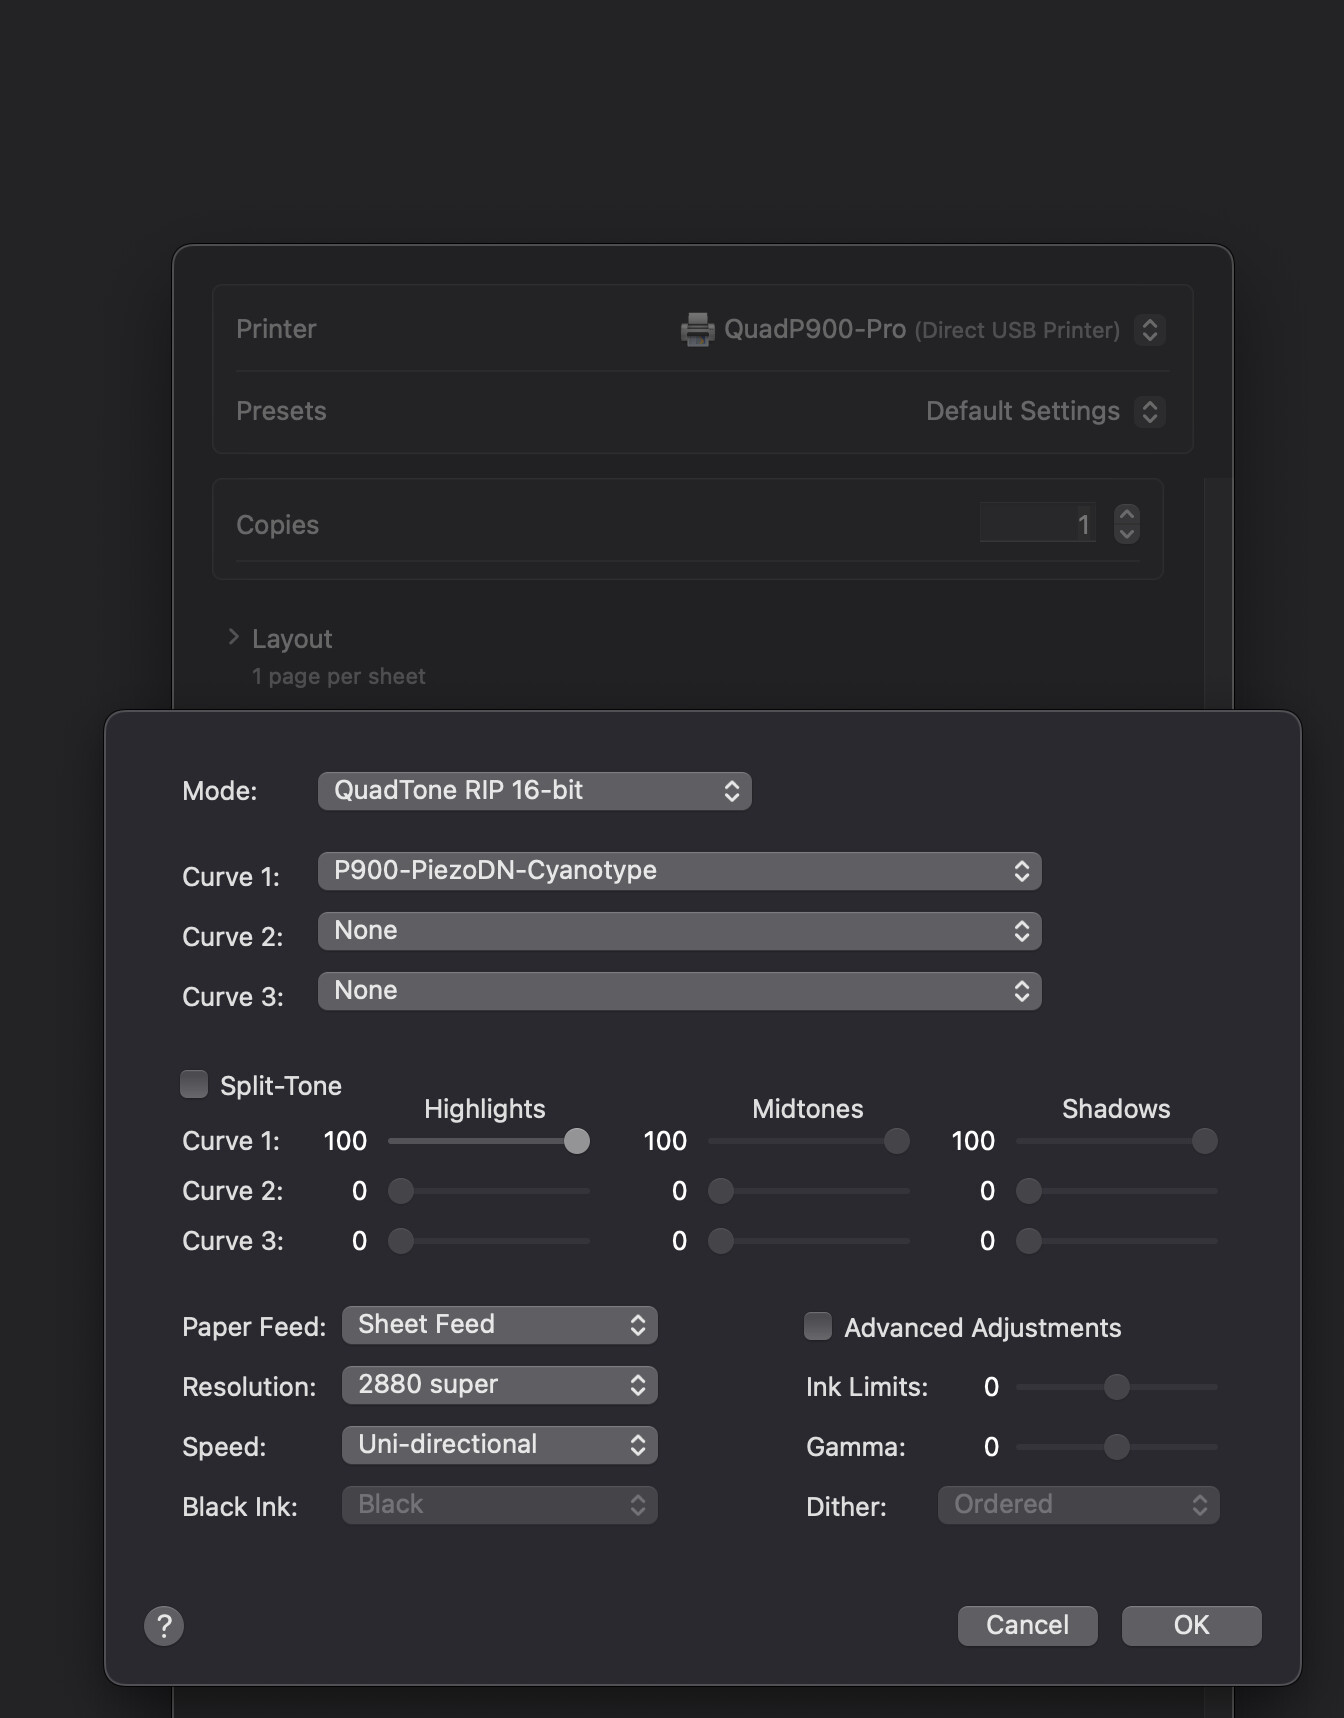
Task: Open the Mode dropdown showing QuadTone RIP 16-bit
Action: click(534, 791)
